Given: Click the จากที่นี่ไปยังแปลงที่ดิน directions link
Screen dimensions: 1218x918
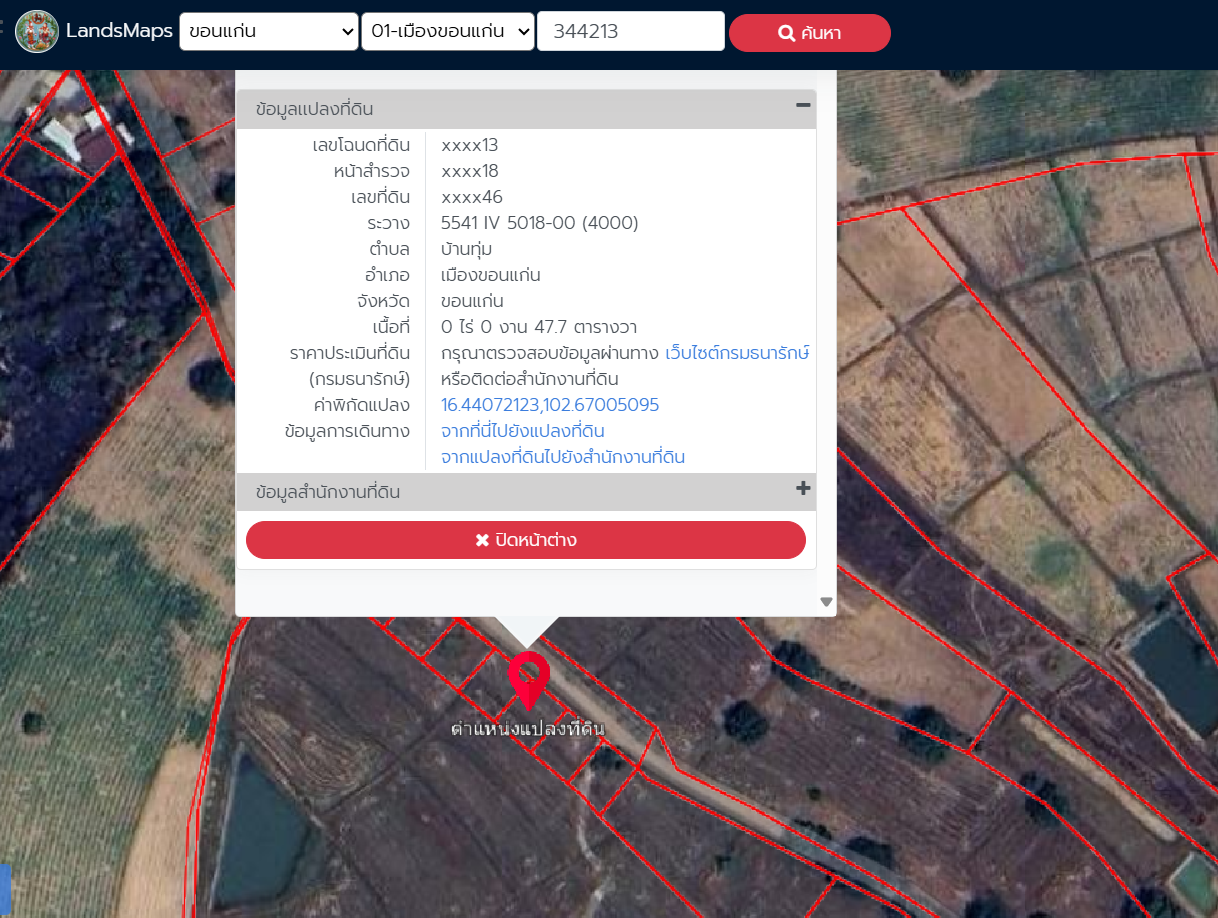Looking at the screenshot, I should 522,431.
